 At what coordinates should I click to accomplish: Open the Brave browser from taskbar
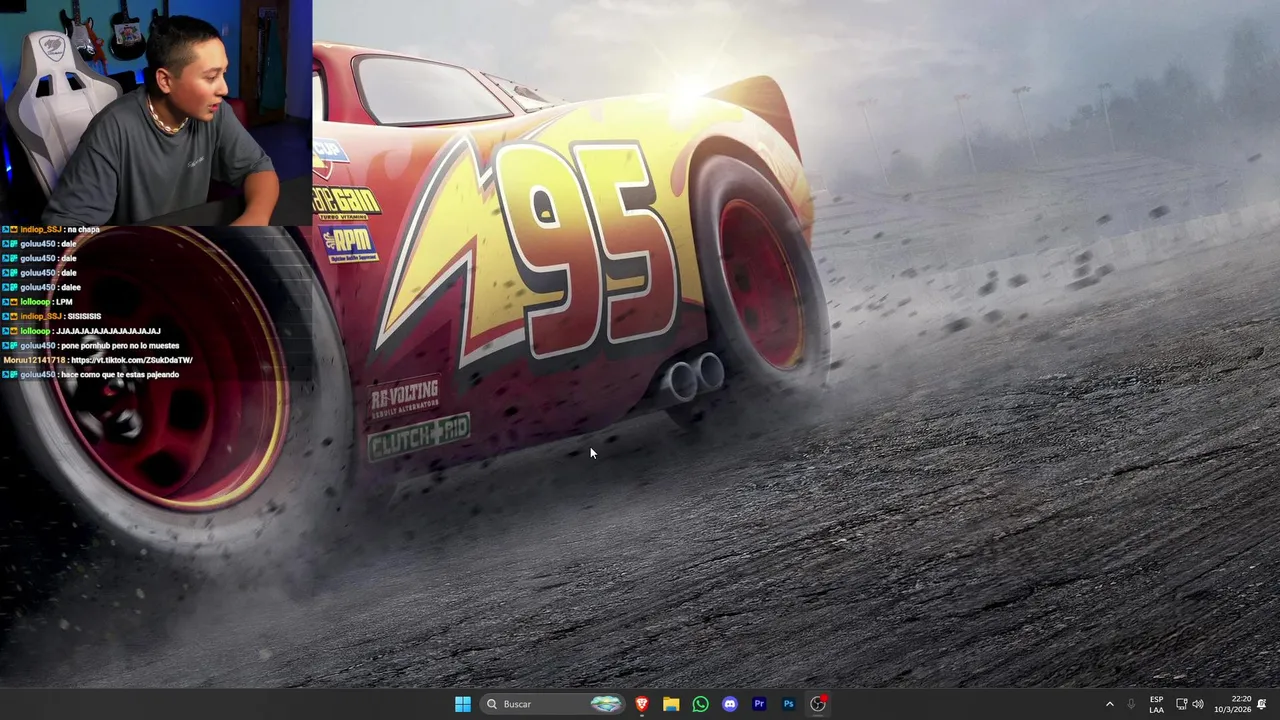[642, 704]
